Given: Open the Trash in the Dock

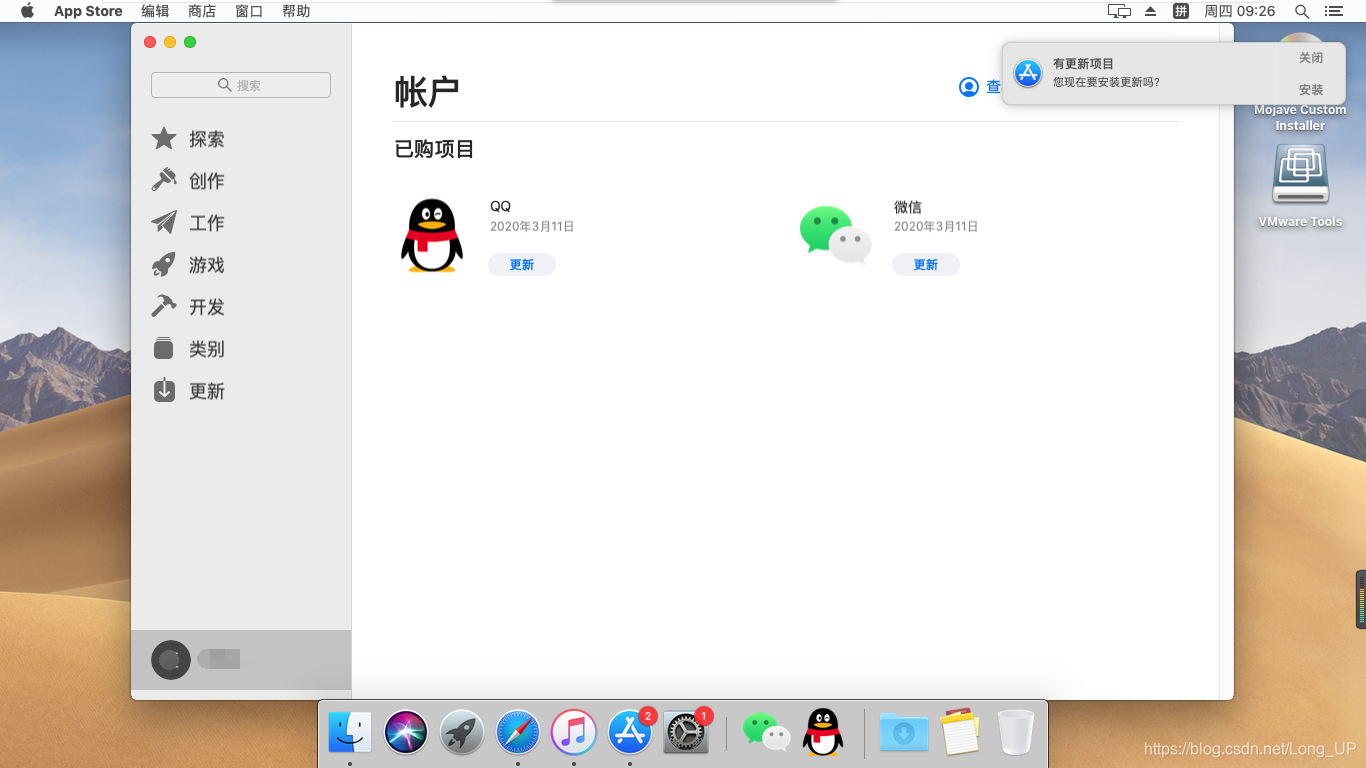Looking at the screenshot, I should click(1016, 733).
